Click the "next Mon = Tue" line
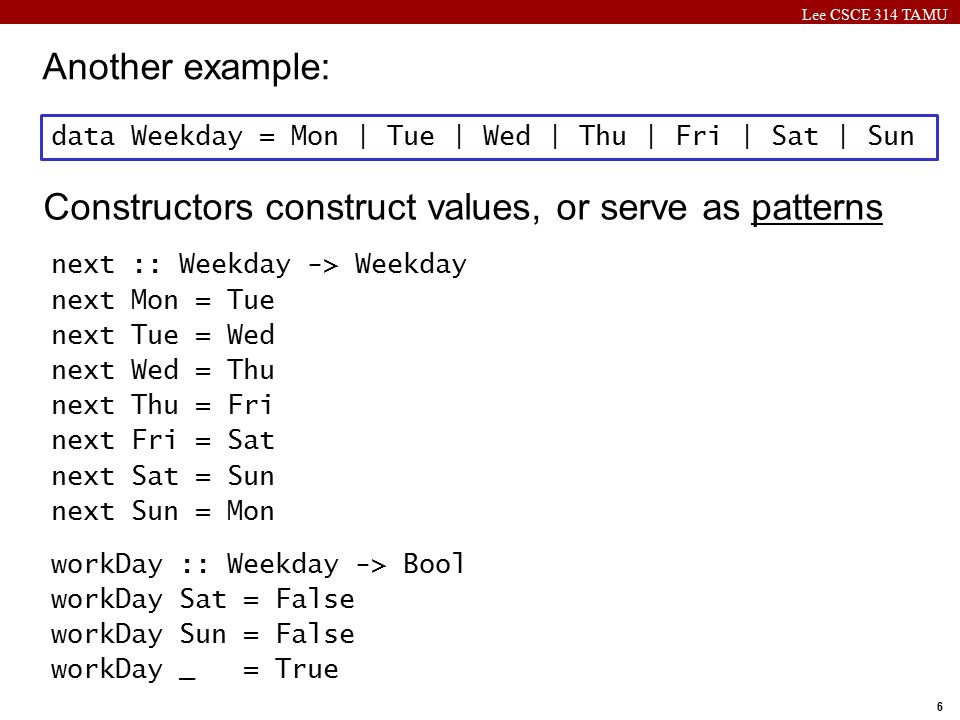This screenshot has width=960, height=720. [x=163, y=300]
